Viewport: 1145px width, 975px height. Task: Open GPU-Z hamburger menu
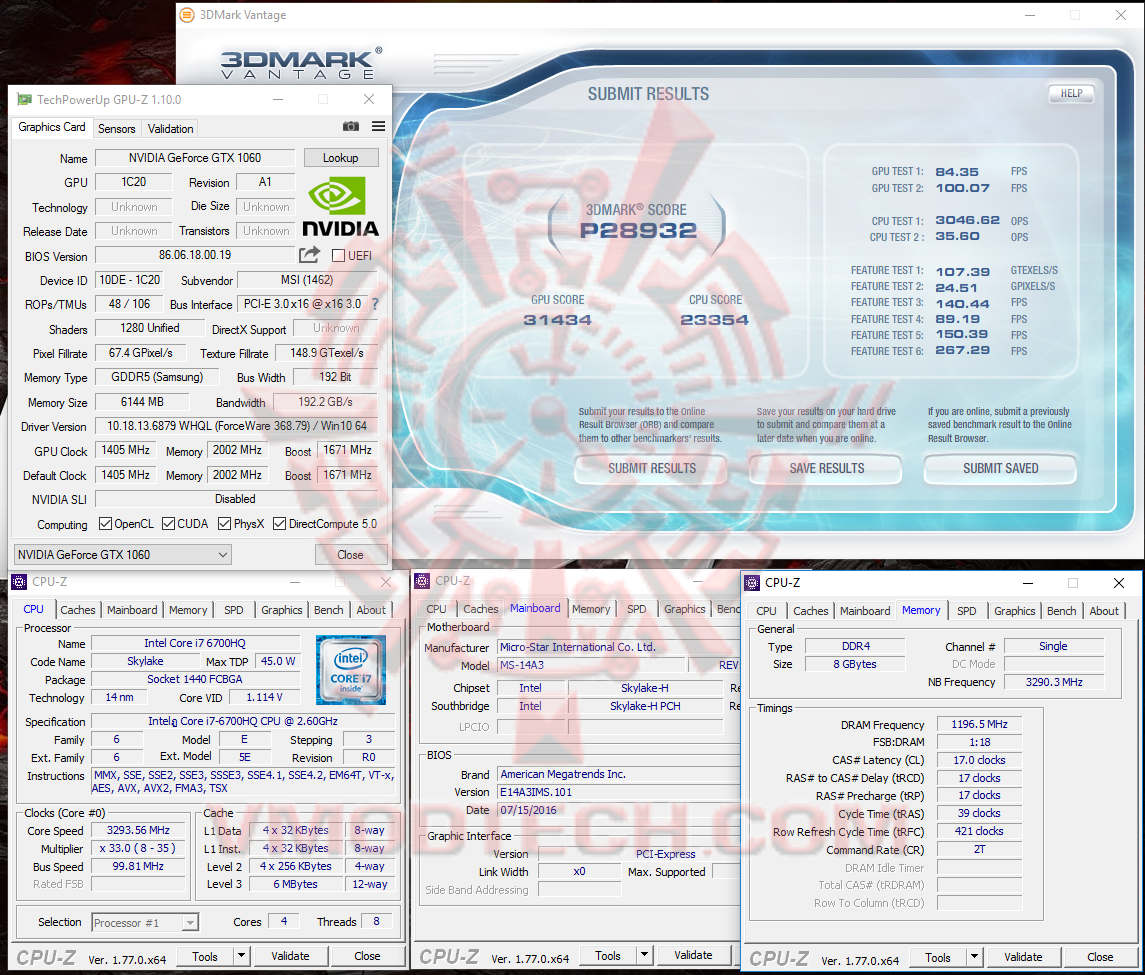pos(378,126)
